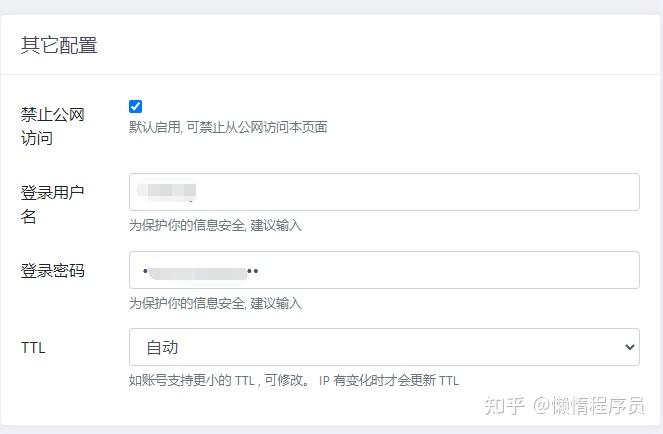The width and height of the screenshot is (663, 434).
Task: Click the TTL dropdown chevron arrow
Action: tap(629, 347)
